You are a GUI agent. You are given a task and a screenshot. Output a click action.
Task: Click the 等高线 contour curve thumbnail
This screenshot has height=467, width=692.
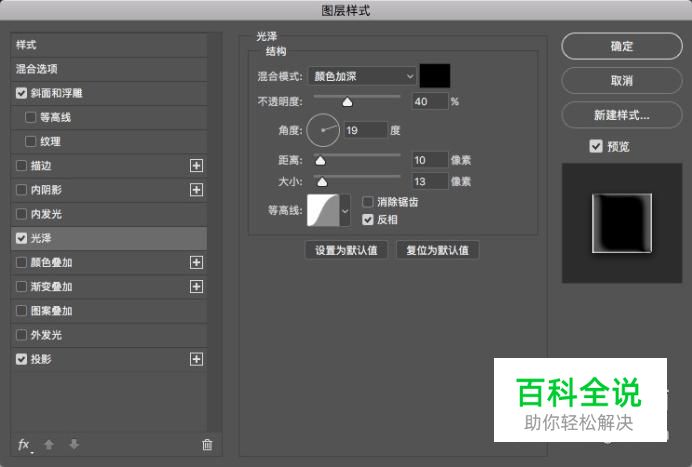coord(323,211)
